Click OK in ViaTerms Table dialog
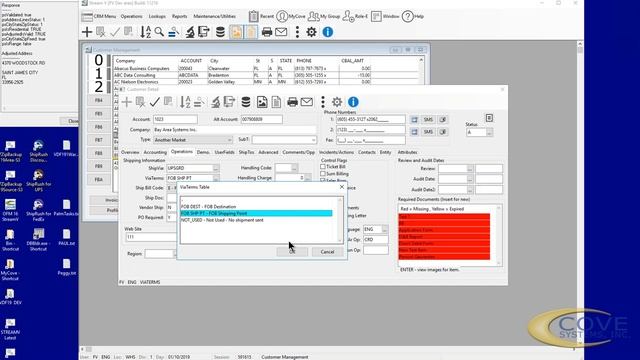The width and height of the screenshot is (640, 360). pos(292,252)
